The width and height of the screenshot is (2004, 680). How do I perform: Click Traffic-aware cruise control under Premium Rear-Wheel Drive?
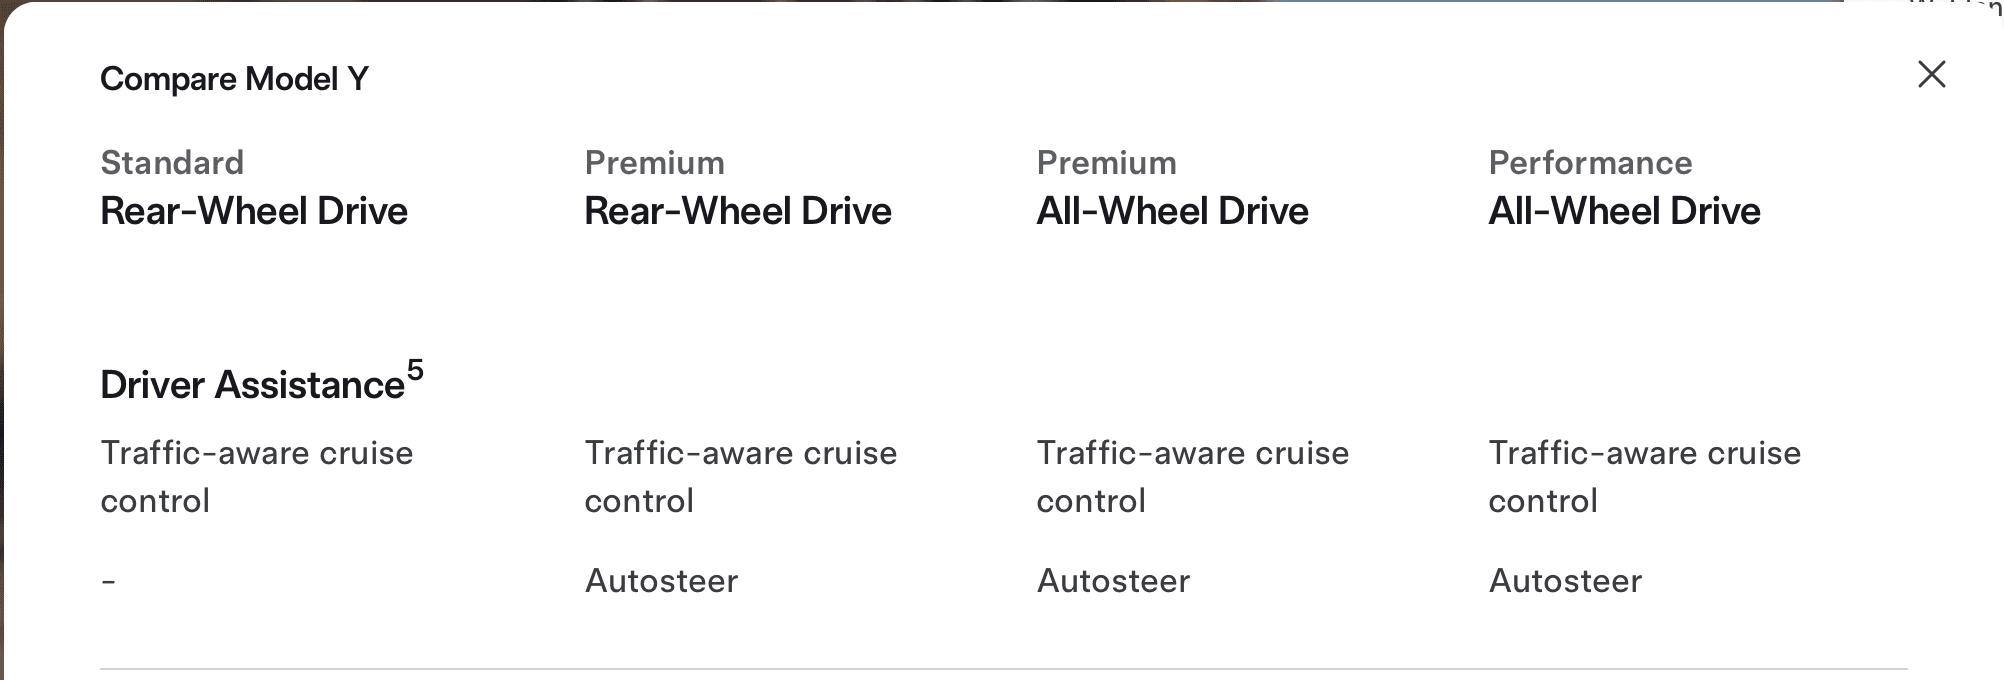pyautogui.click(x=740, y=476)
